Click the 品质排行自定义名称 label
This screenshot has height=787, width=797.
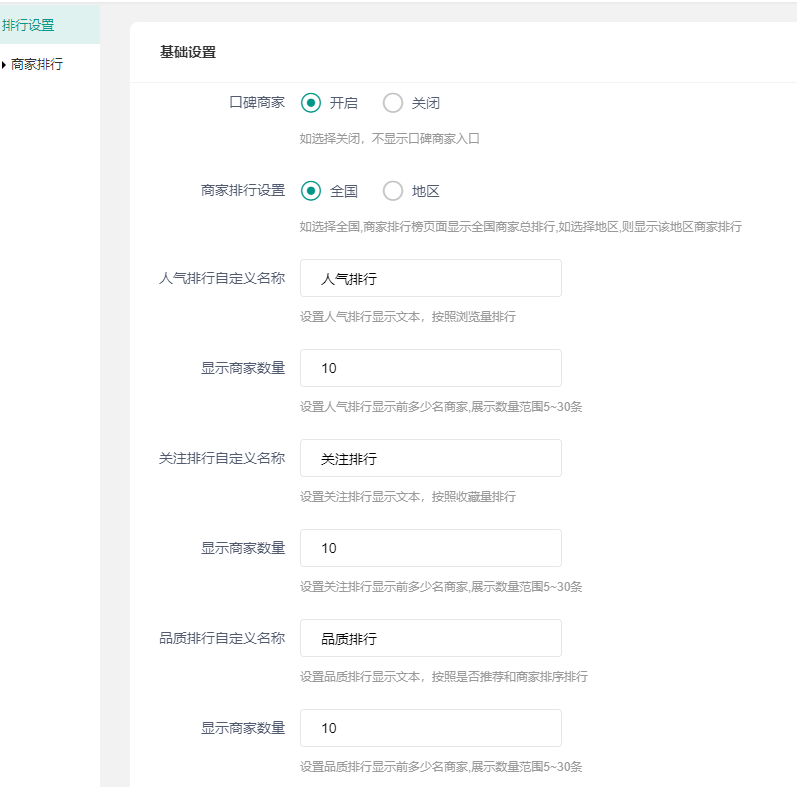click(x=222, y=638)
